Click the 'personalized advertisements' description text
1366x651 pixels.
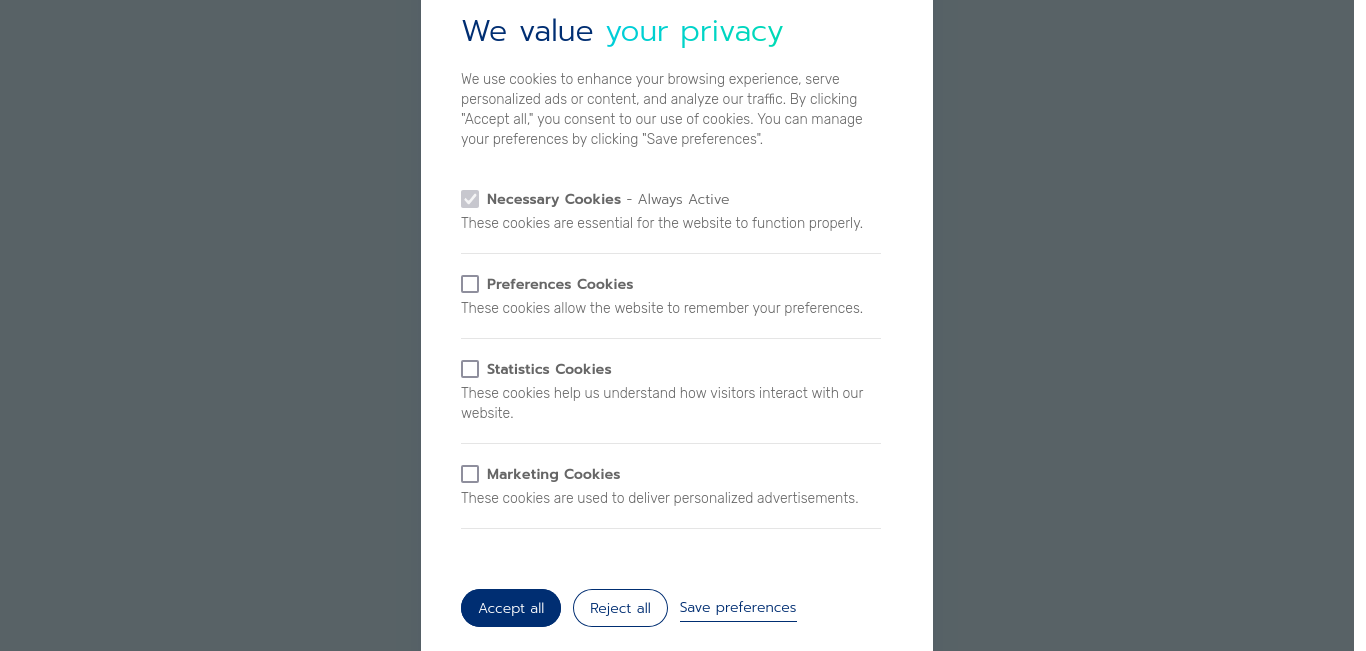pos(660,498)
